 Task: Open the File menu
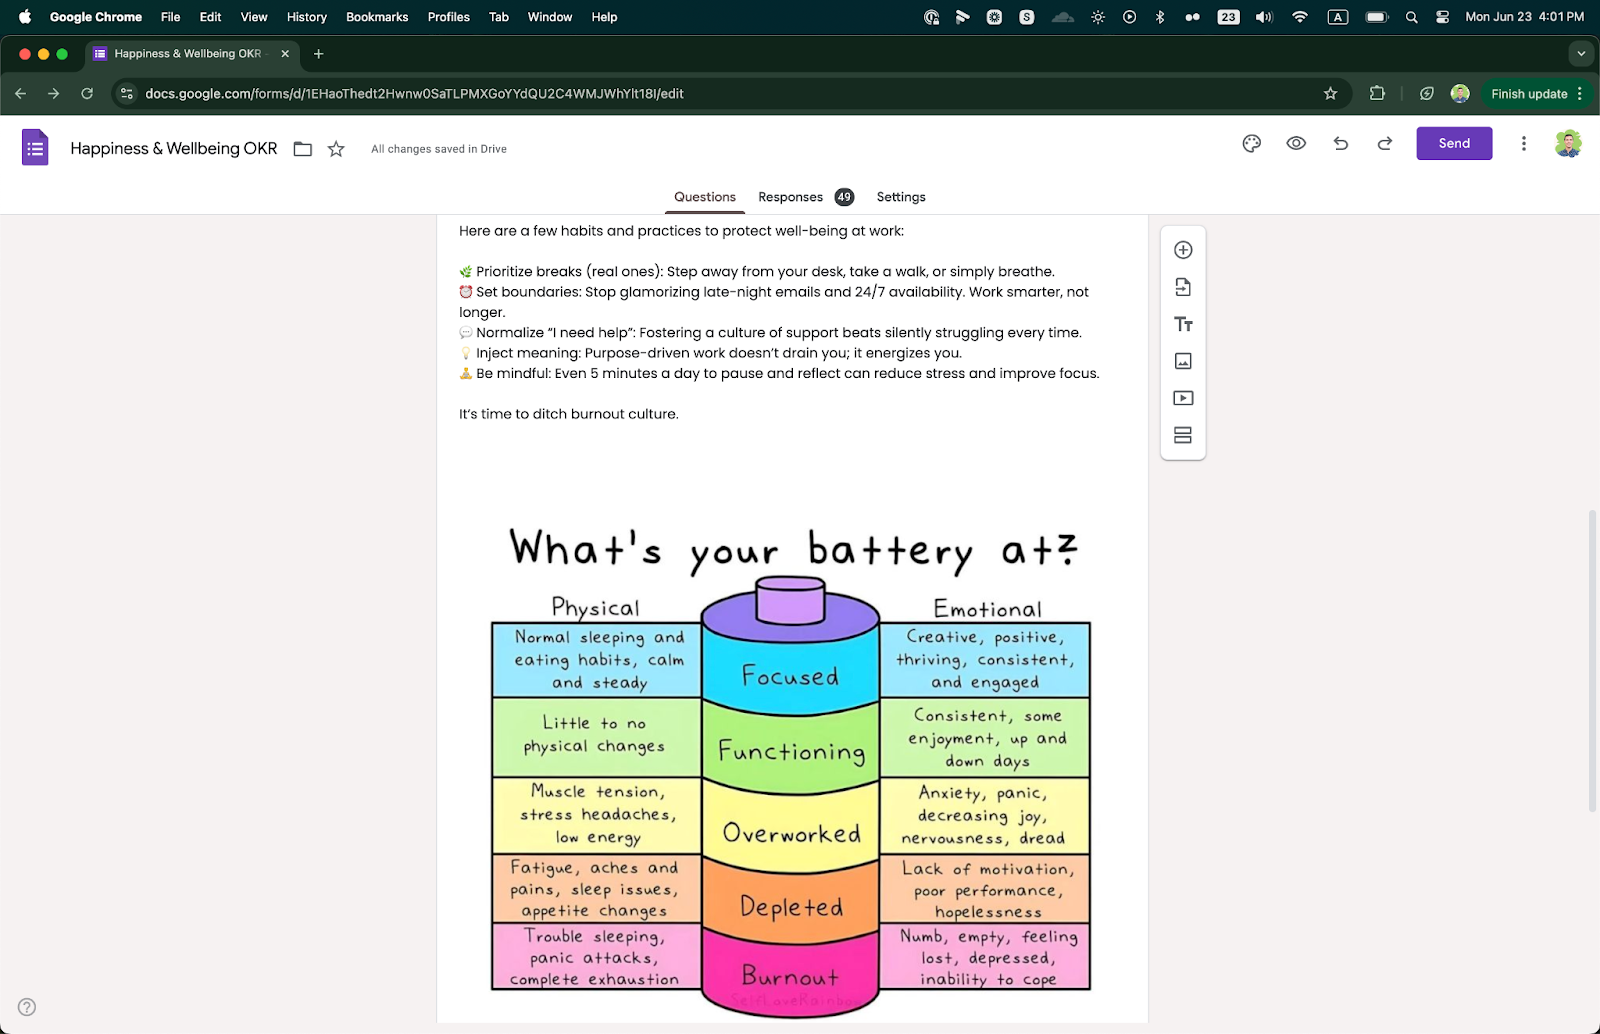coord(170,17)
